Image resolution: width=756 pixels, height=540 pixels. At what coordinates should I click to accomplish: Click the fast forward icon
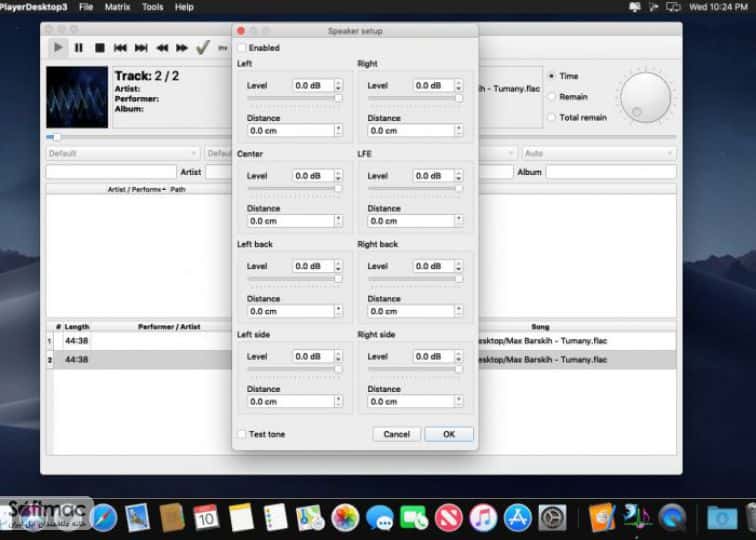click(182, 48)
